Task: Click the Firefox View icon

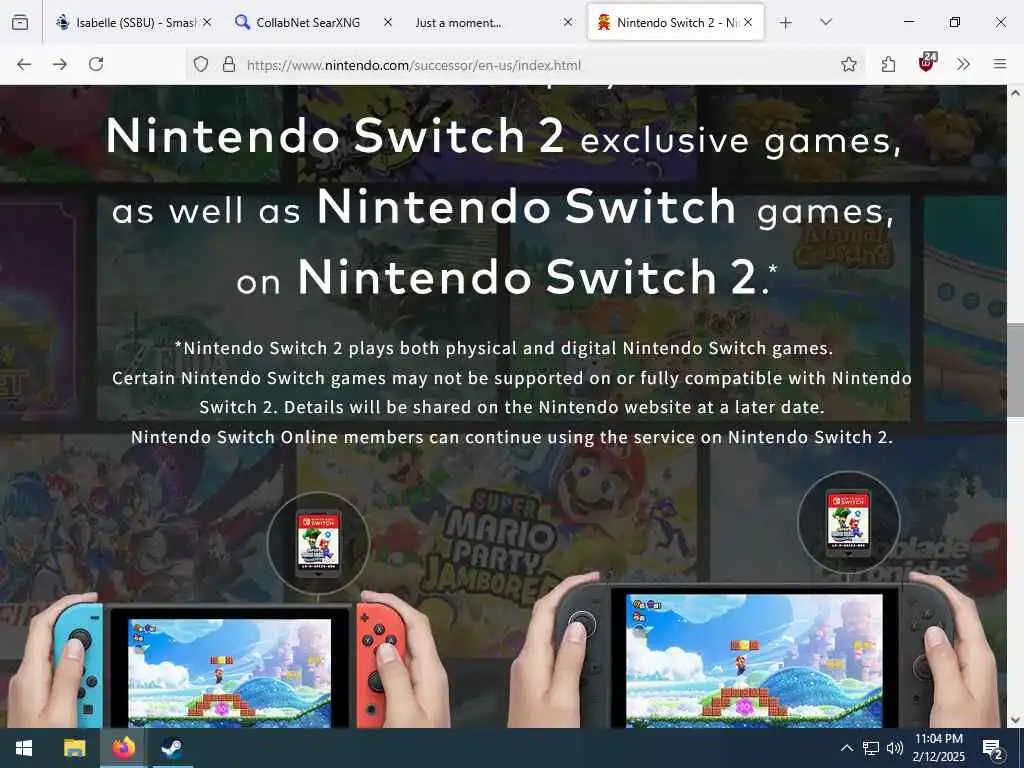Action: coord(20,22)
